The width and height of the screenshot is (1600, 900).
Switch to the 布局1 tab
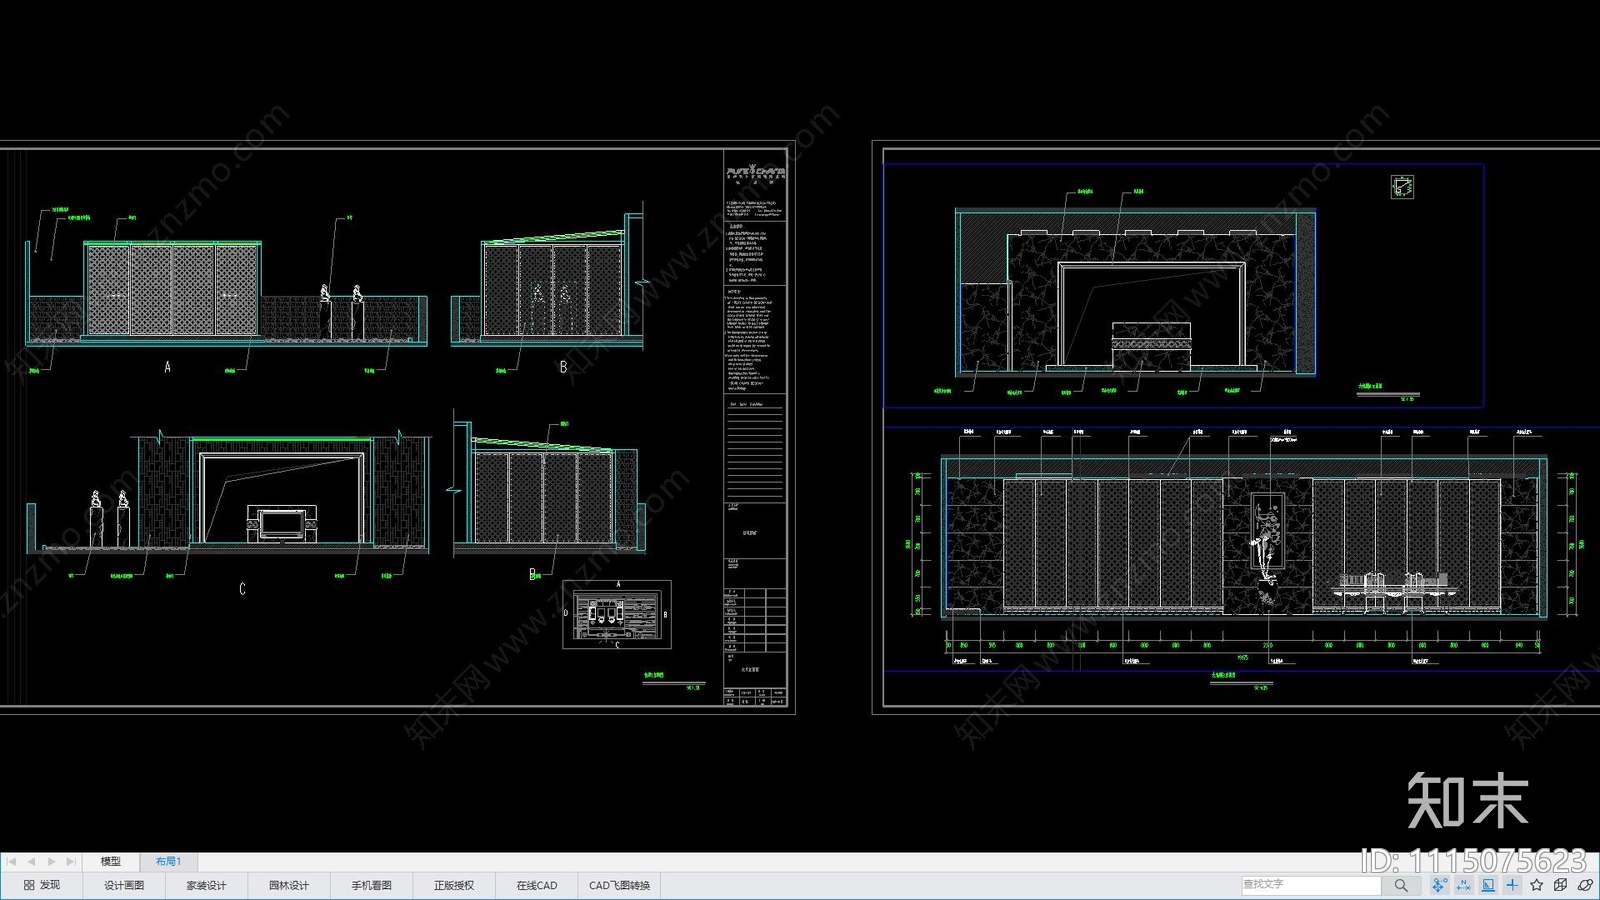[x=168, y=861]
